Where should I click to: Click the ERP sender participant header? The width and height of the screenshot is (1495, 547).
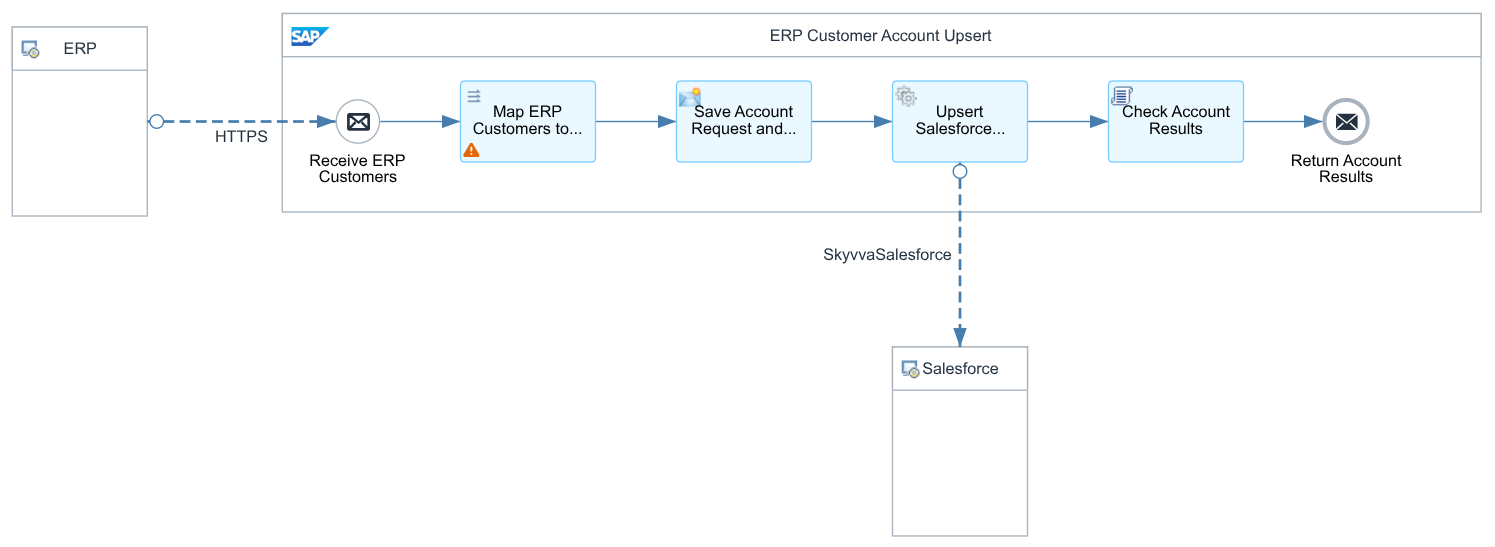tap(80, 49)
